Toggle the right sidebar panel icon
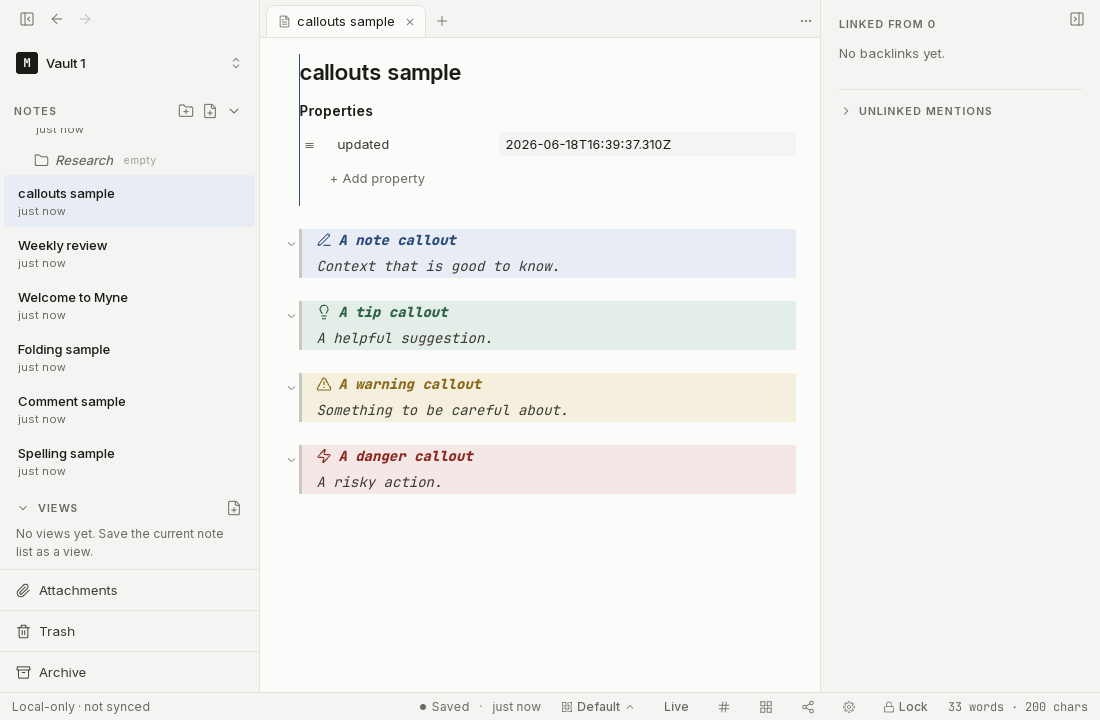1100x720 pixels. [1077, 19]
